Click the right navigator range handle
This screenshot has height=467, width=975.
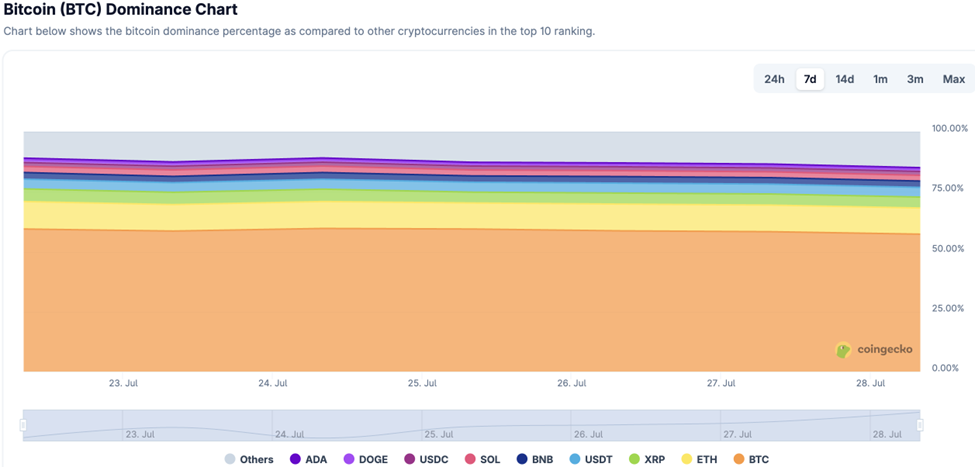(920, 425)
